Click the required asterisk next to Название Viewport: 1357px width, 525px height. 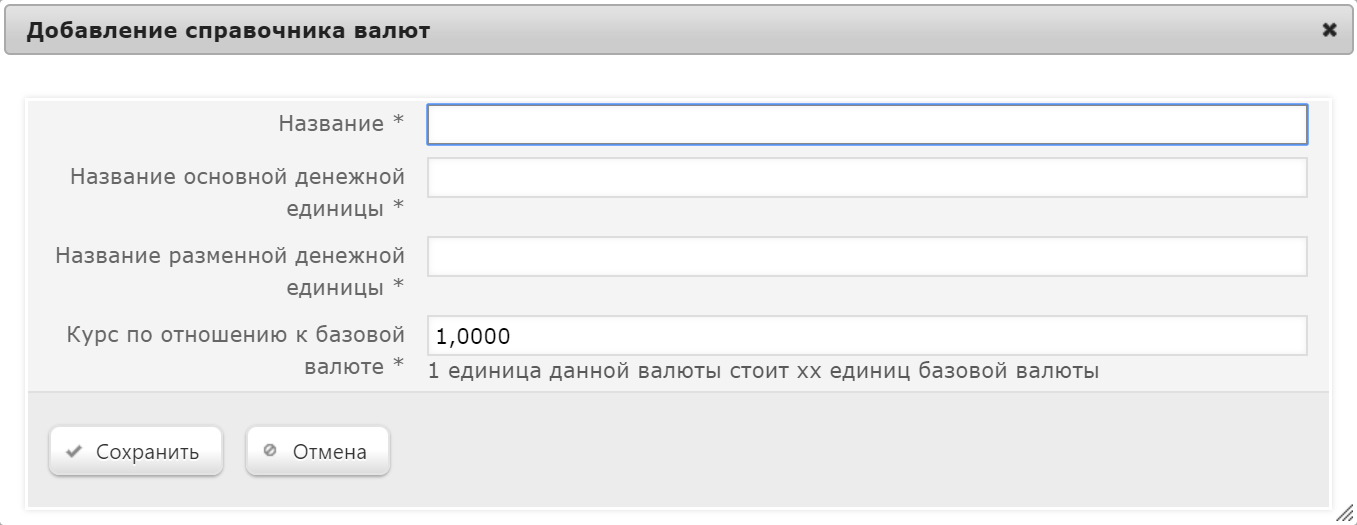point(398,122)
